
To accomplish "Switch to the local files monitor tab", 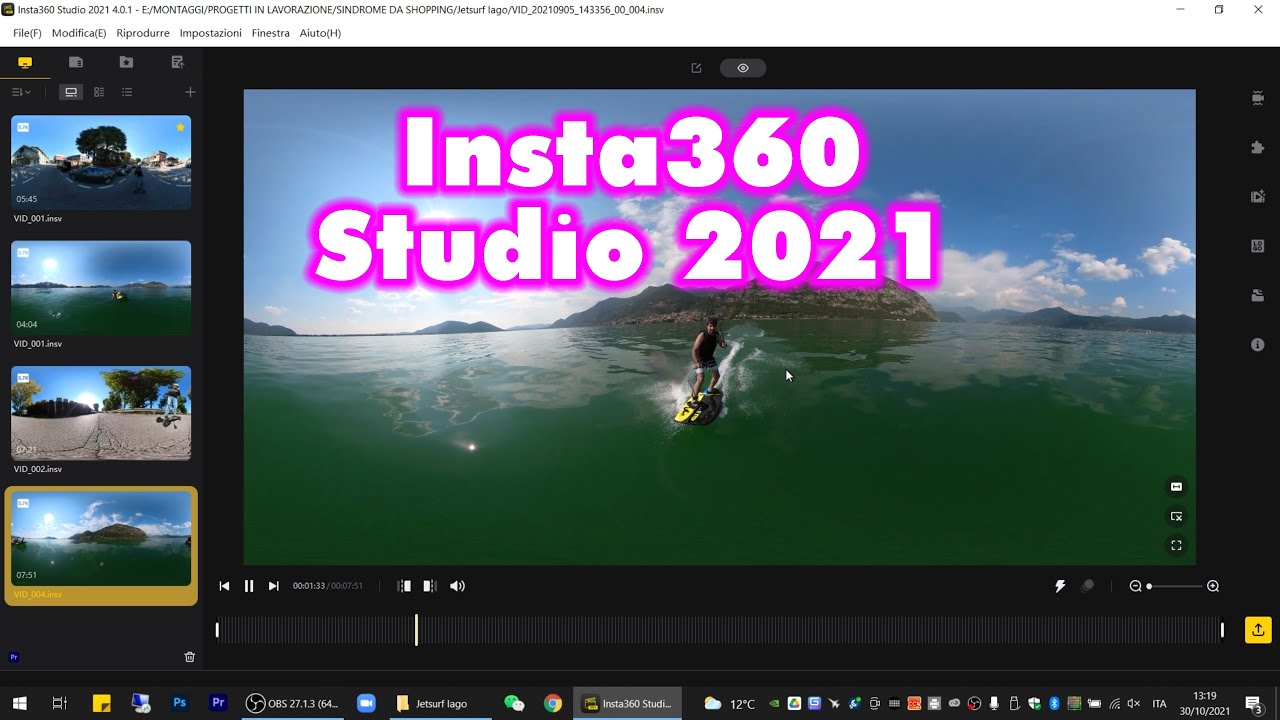I will [25, 62].
